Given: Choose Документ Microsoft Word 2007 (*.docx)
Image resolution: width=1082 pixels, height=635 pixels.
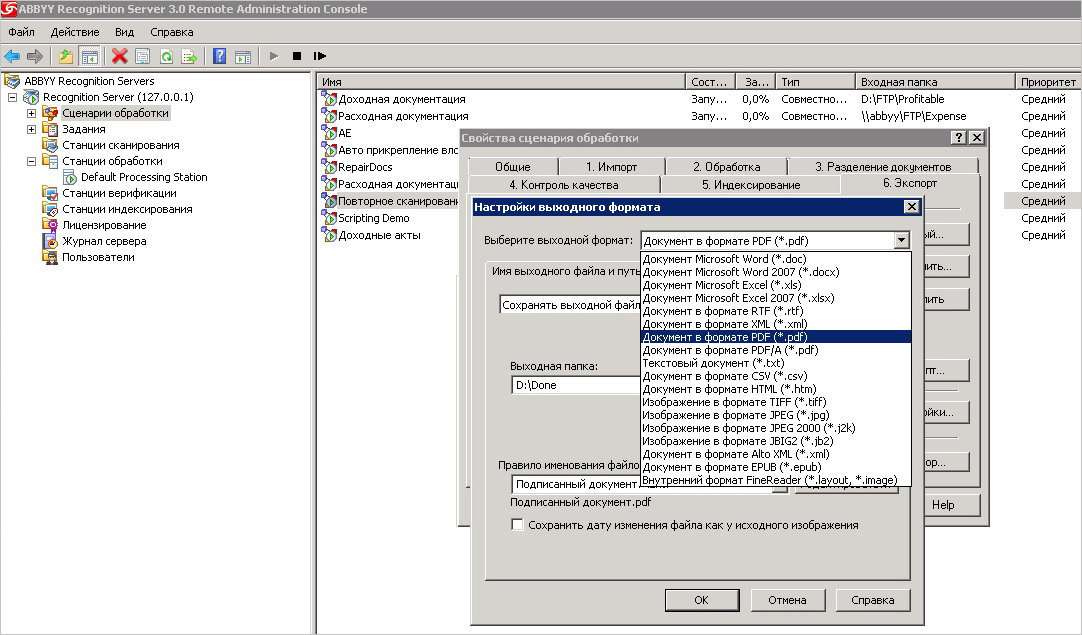Looking at the screenshot, I should click(x=776, y=272).
